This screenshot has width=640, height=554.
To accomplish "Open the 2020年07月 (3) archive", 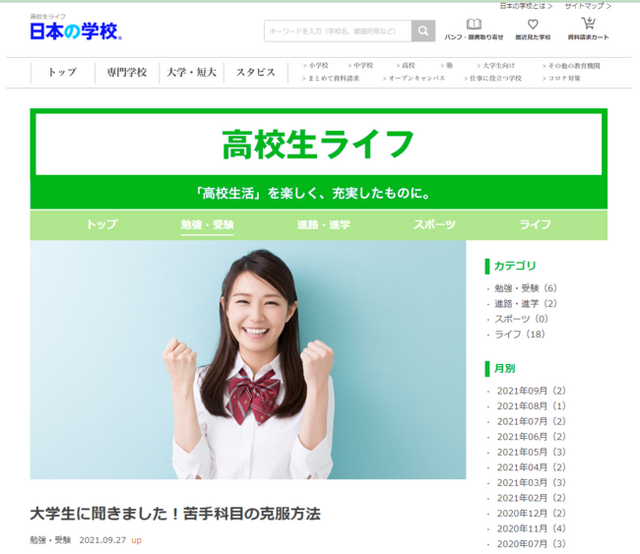I will coord(531,544).
